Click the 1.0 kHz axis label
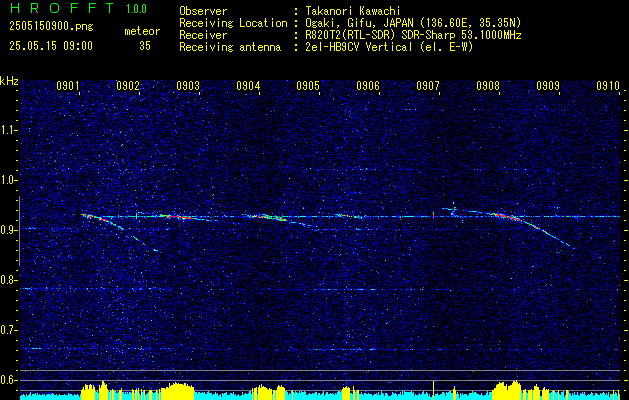 [8, 180]
